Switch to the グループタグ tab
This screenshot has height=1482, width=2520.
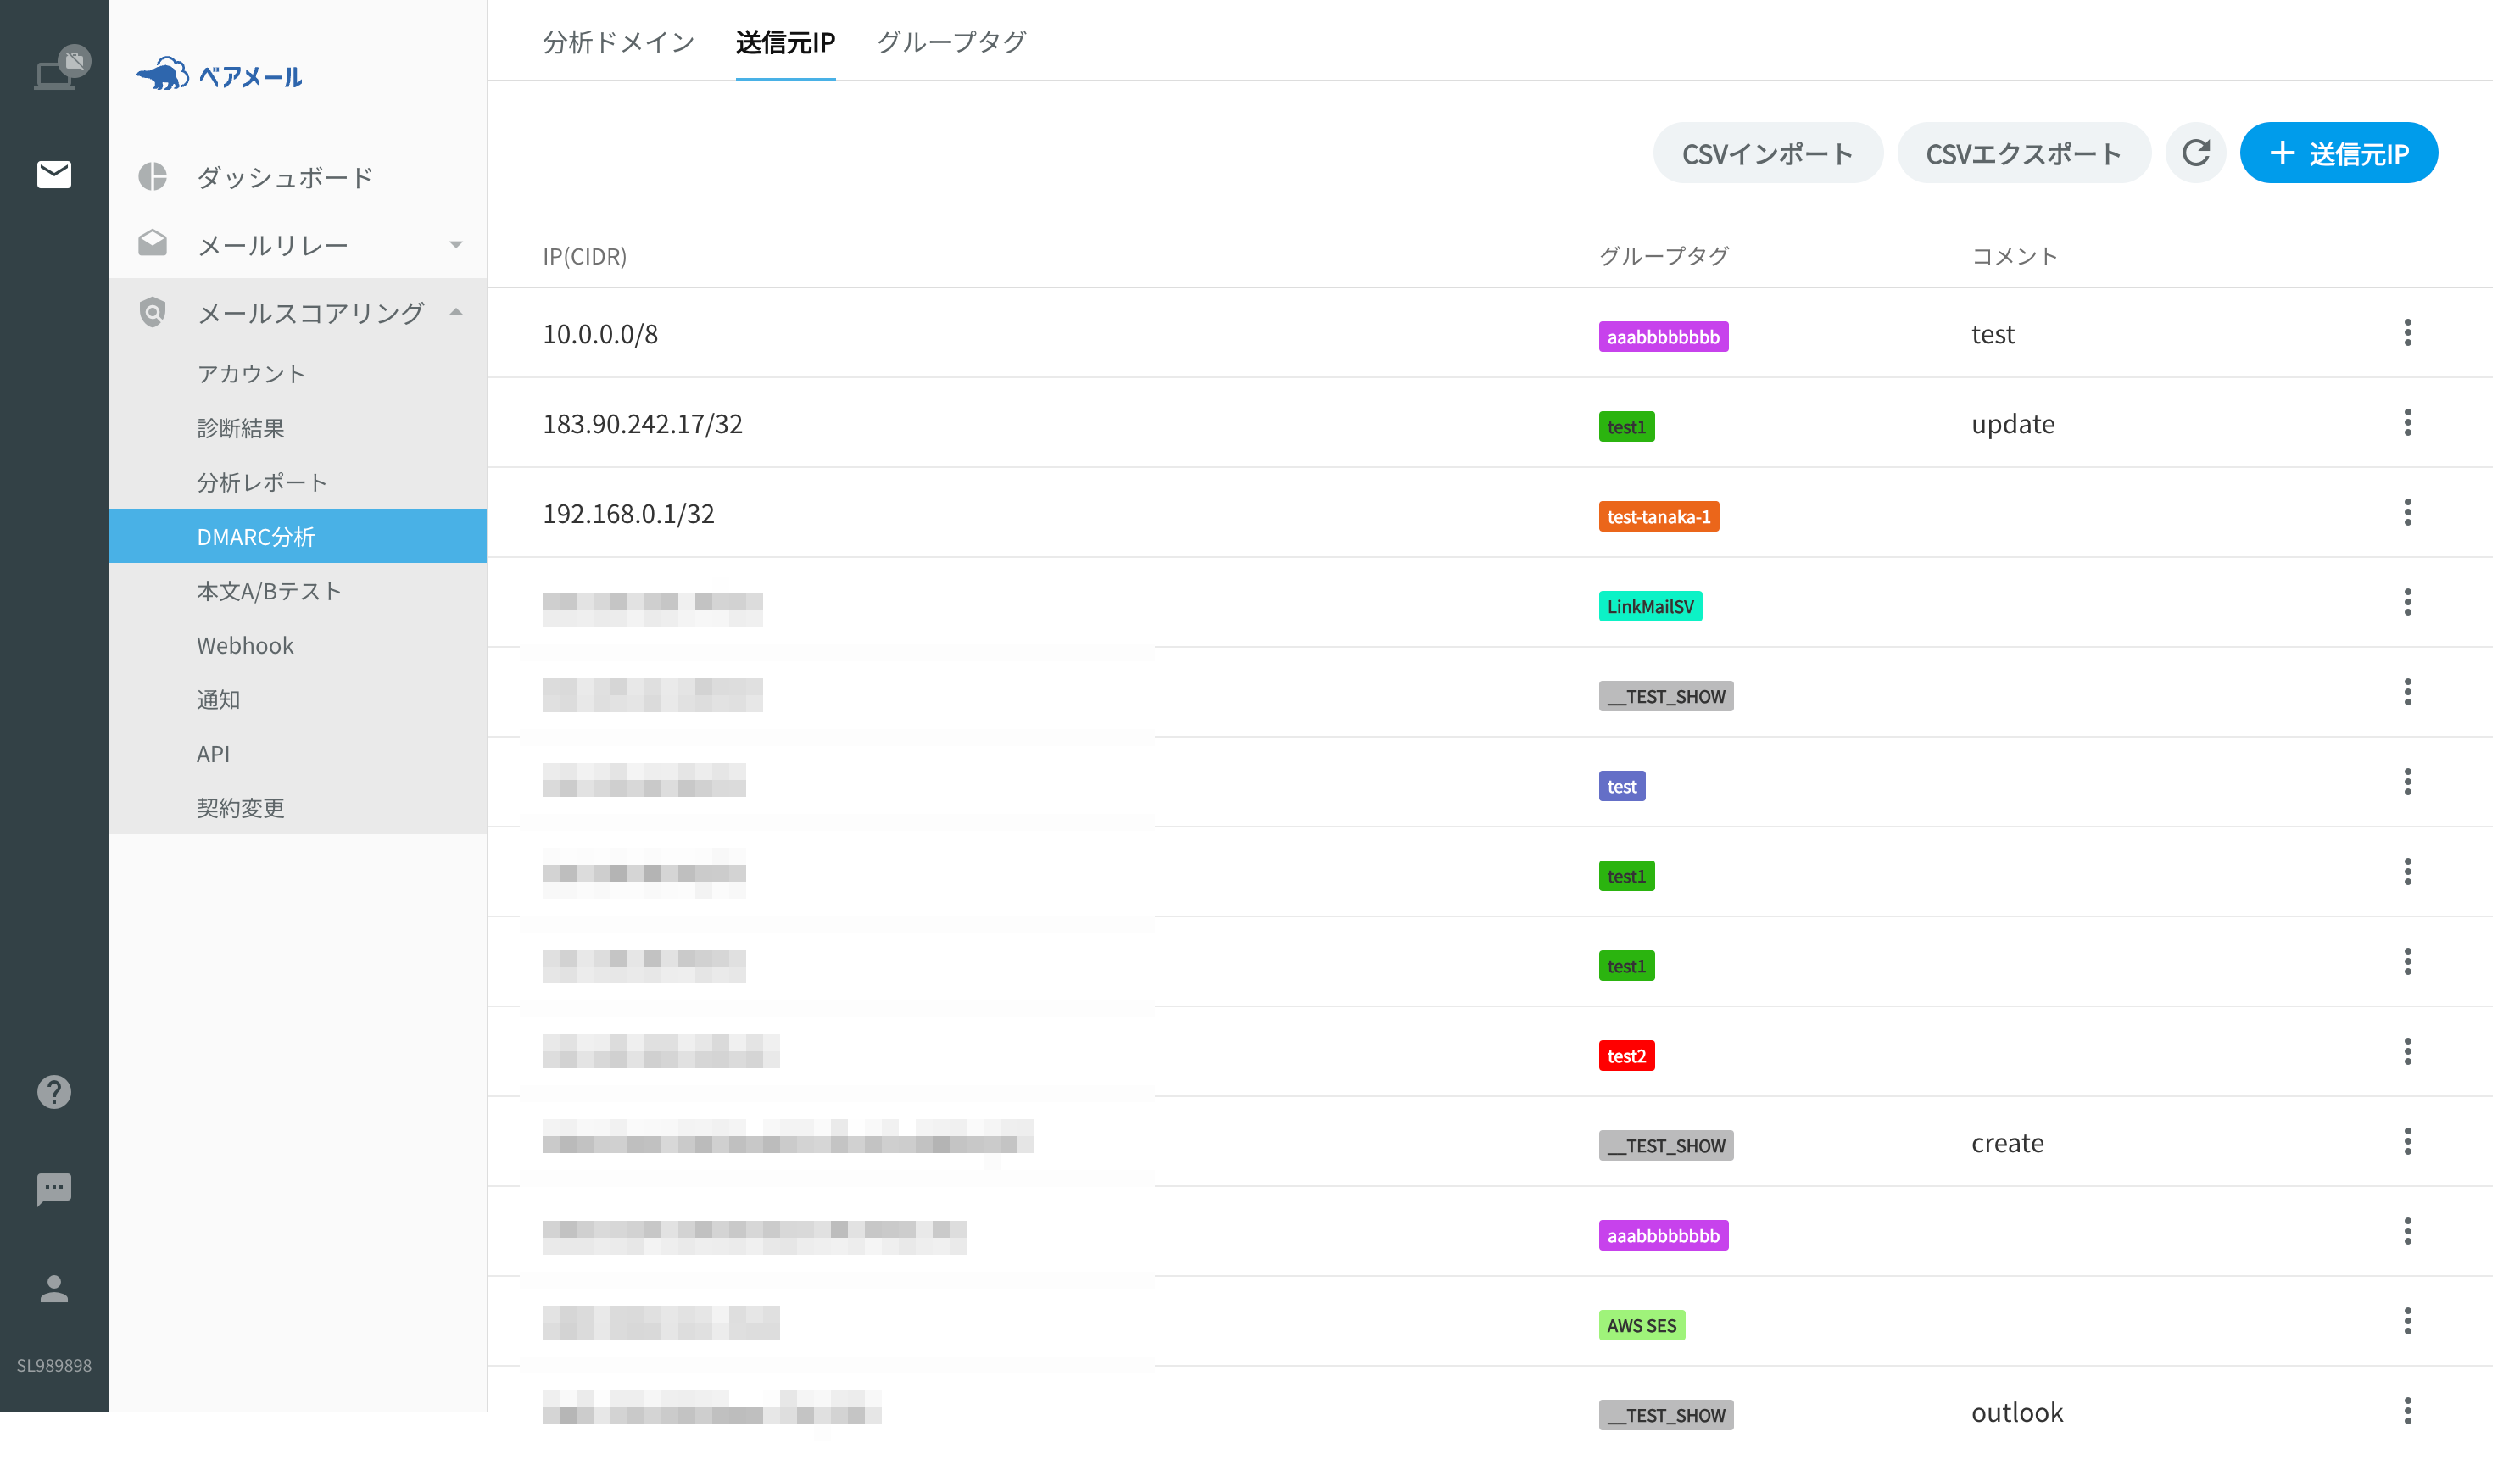click(952, 42)
